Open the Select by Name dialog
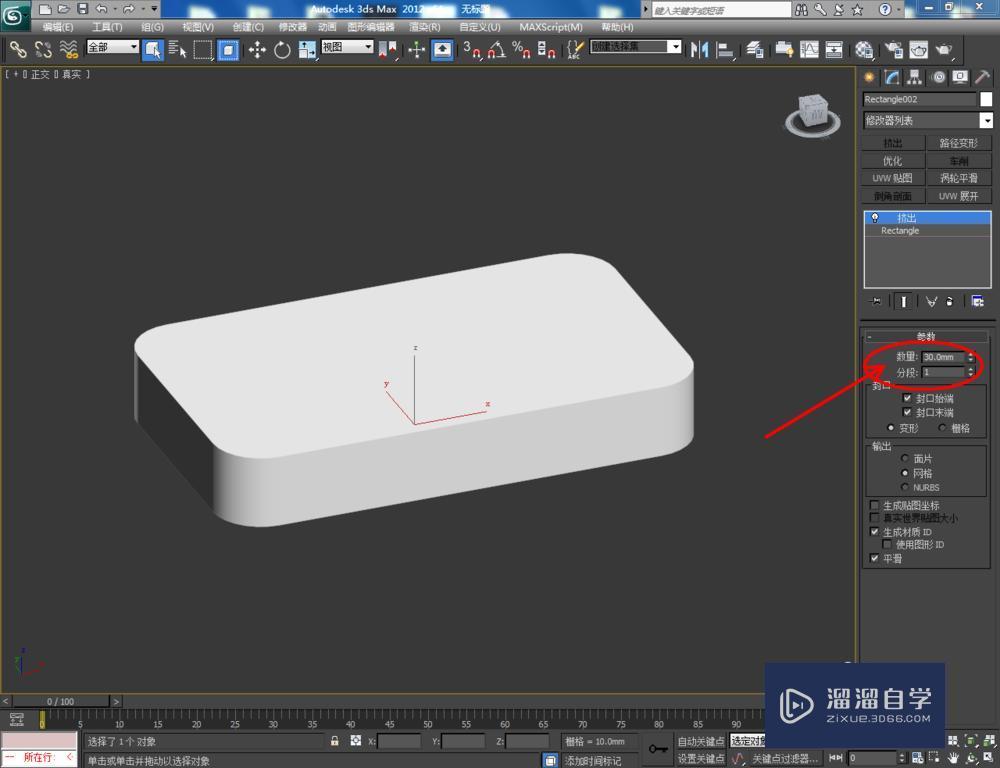This screenshot has height=768, width=1000. click(177, 48)
